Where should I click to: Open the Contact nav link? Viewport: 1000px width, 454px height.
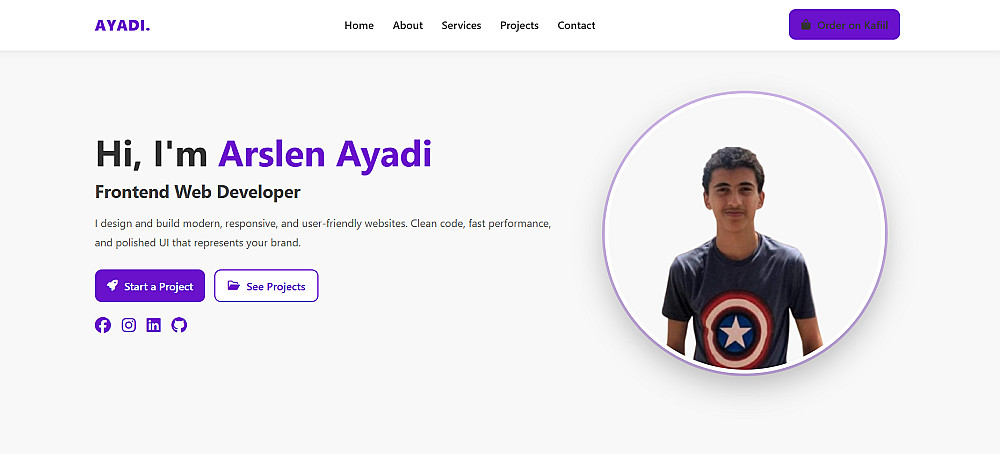tap(577, 26)
